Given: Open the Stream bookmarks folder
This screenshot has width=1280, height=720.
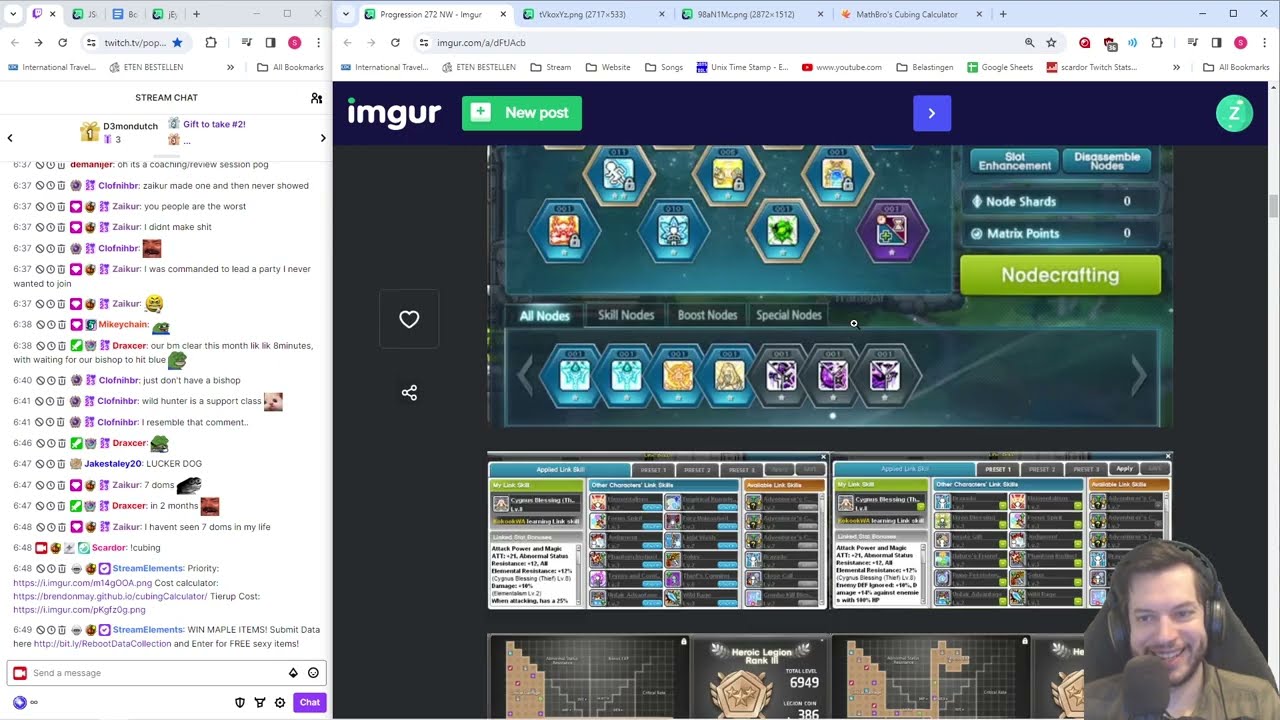Looking at the screenshot, I should [551, 67].
